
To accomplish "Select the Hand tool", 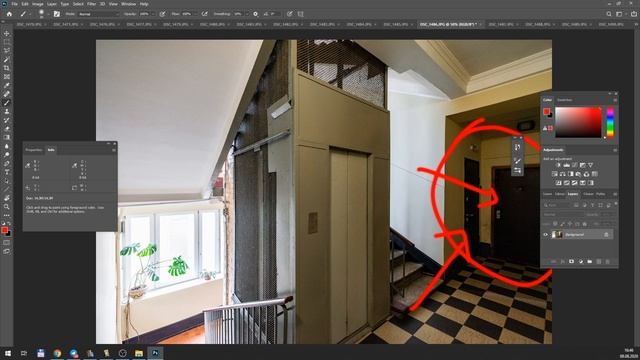I will click(x=7, y=198).
